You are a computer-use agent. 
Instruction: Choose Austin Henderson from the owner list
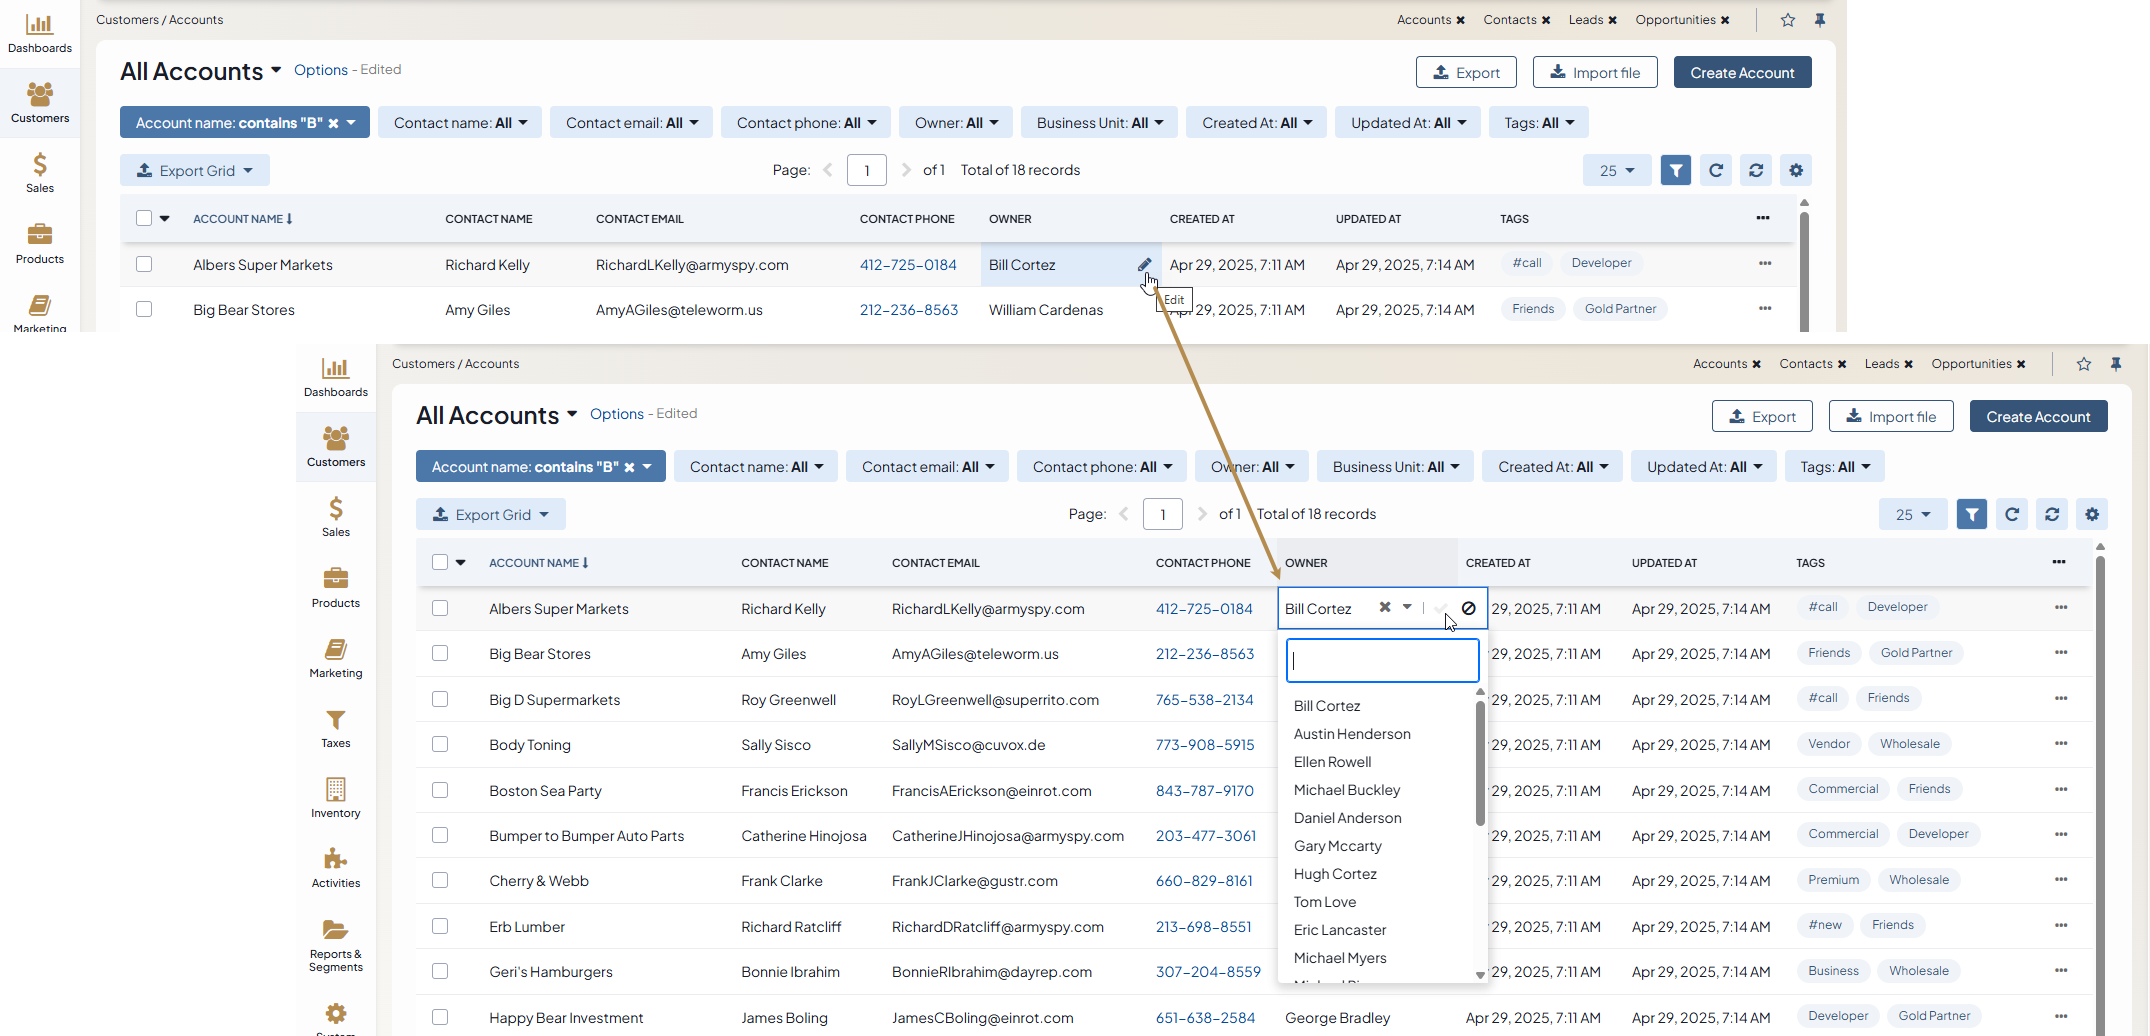click(1352, 734)
